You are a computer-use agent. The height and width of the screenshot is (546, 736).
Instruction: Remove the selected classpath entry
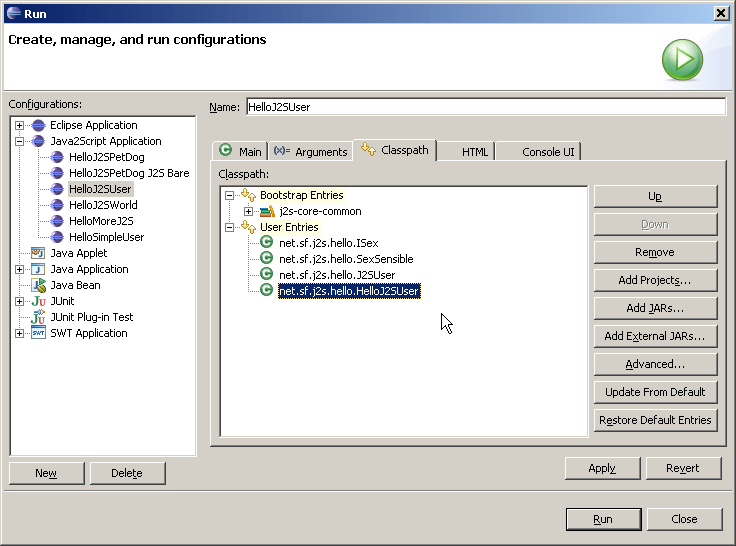coord(655,252)
